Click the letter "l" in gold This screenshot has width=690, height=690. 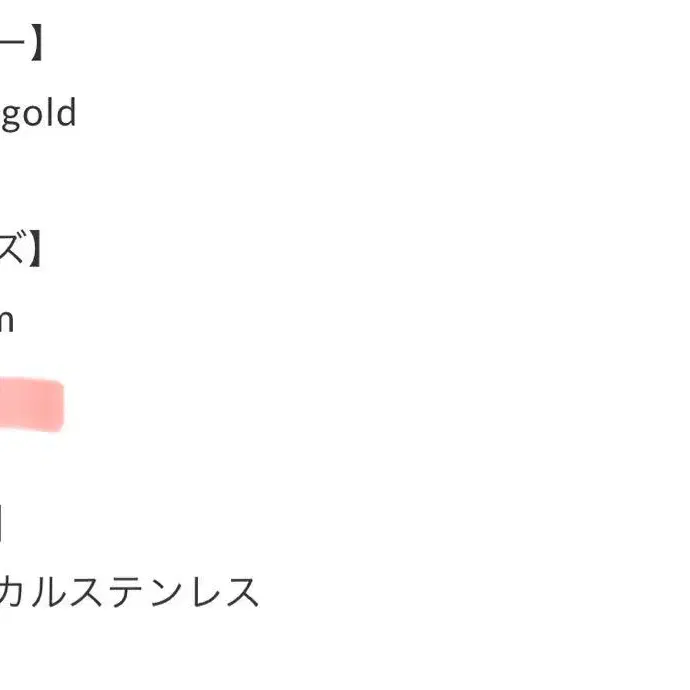coord(51,112)
